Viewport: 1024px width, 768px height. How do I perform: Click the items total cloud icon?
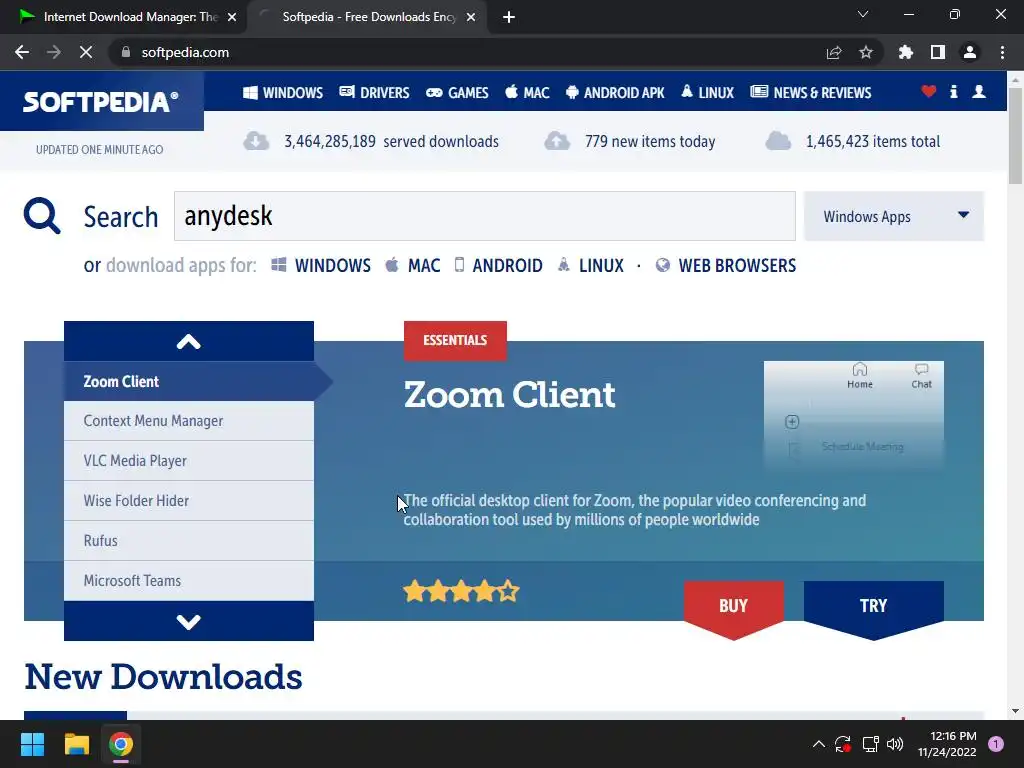(778, 141)
